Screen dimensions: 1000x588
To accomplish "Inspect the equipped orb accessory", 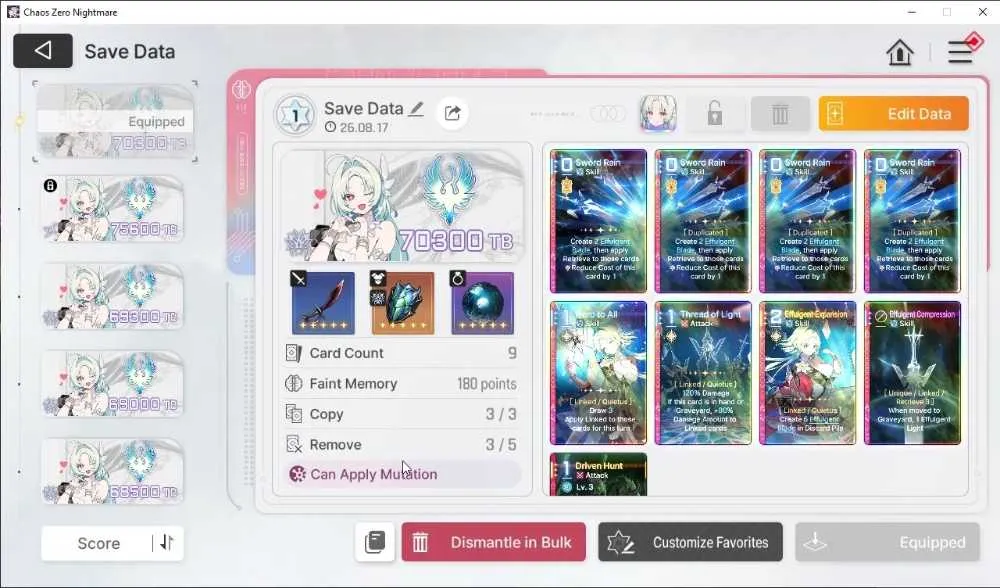I will 482,303.
